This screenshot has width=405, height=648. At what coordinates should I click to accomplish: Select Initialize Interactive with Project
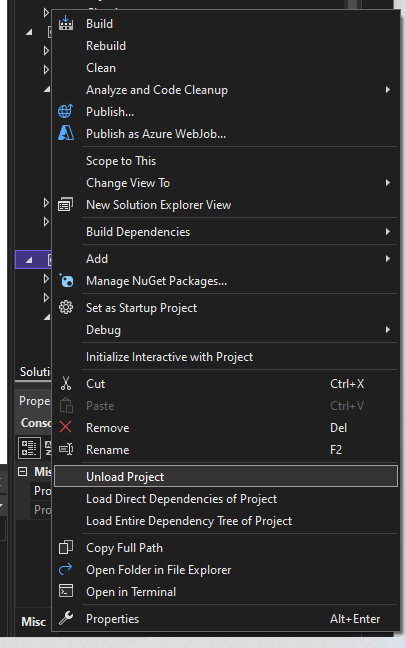pyautogui.click(x=226, y=357)
